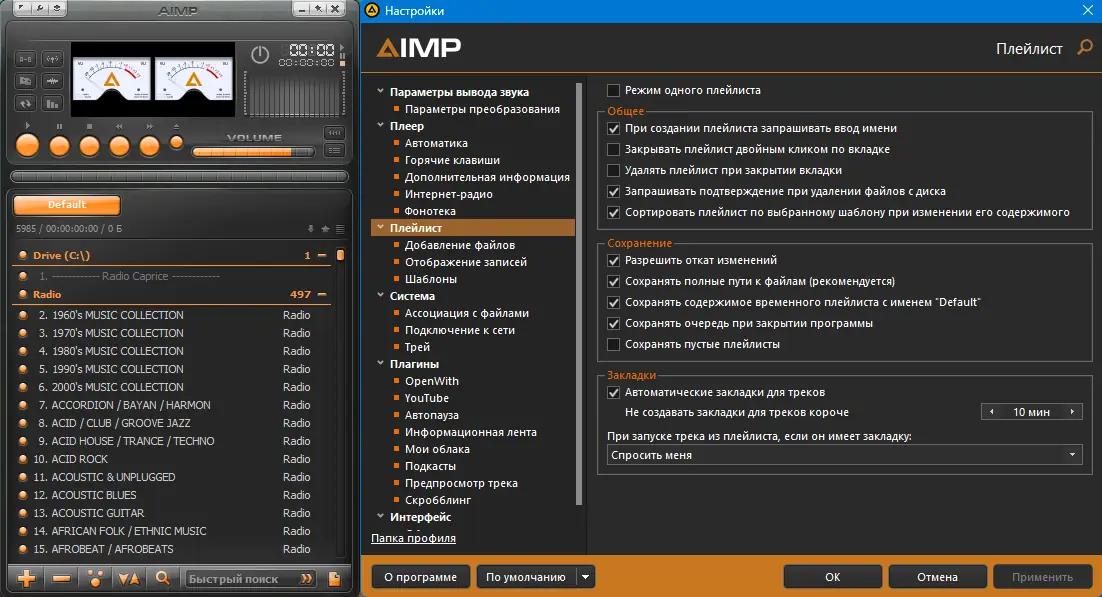Expand the Интерфейс section in settings tree

point(381,517)
